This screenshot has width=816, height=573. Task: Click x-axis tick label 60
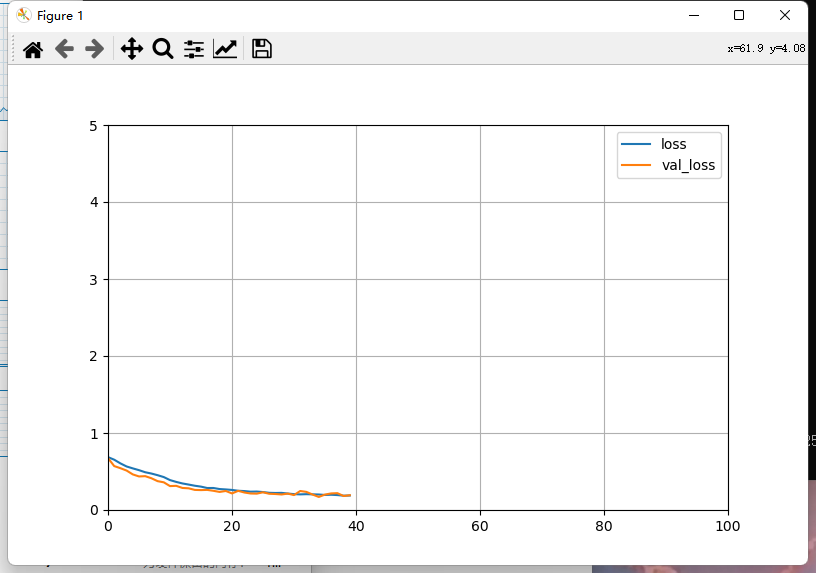pos(480,526)
